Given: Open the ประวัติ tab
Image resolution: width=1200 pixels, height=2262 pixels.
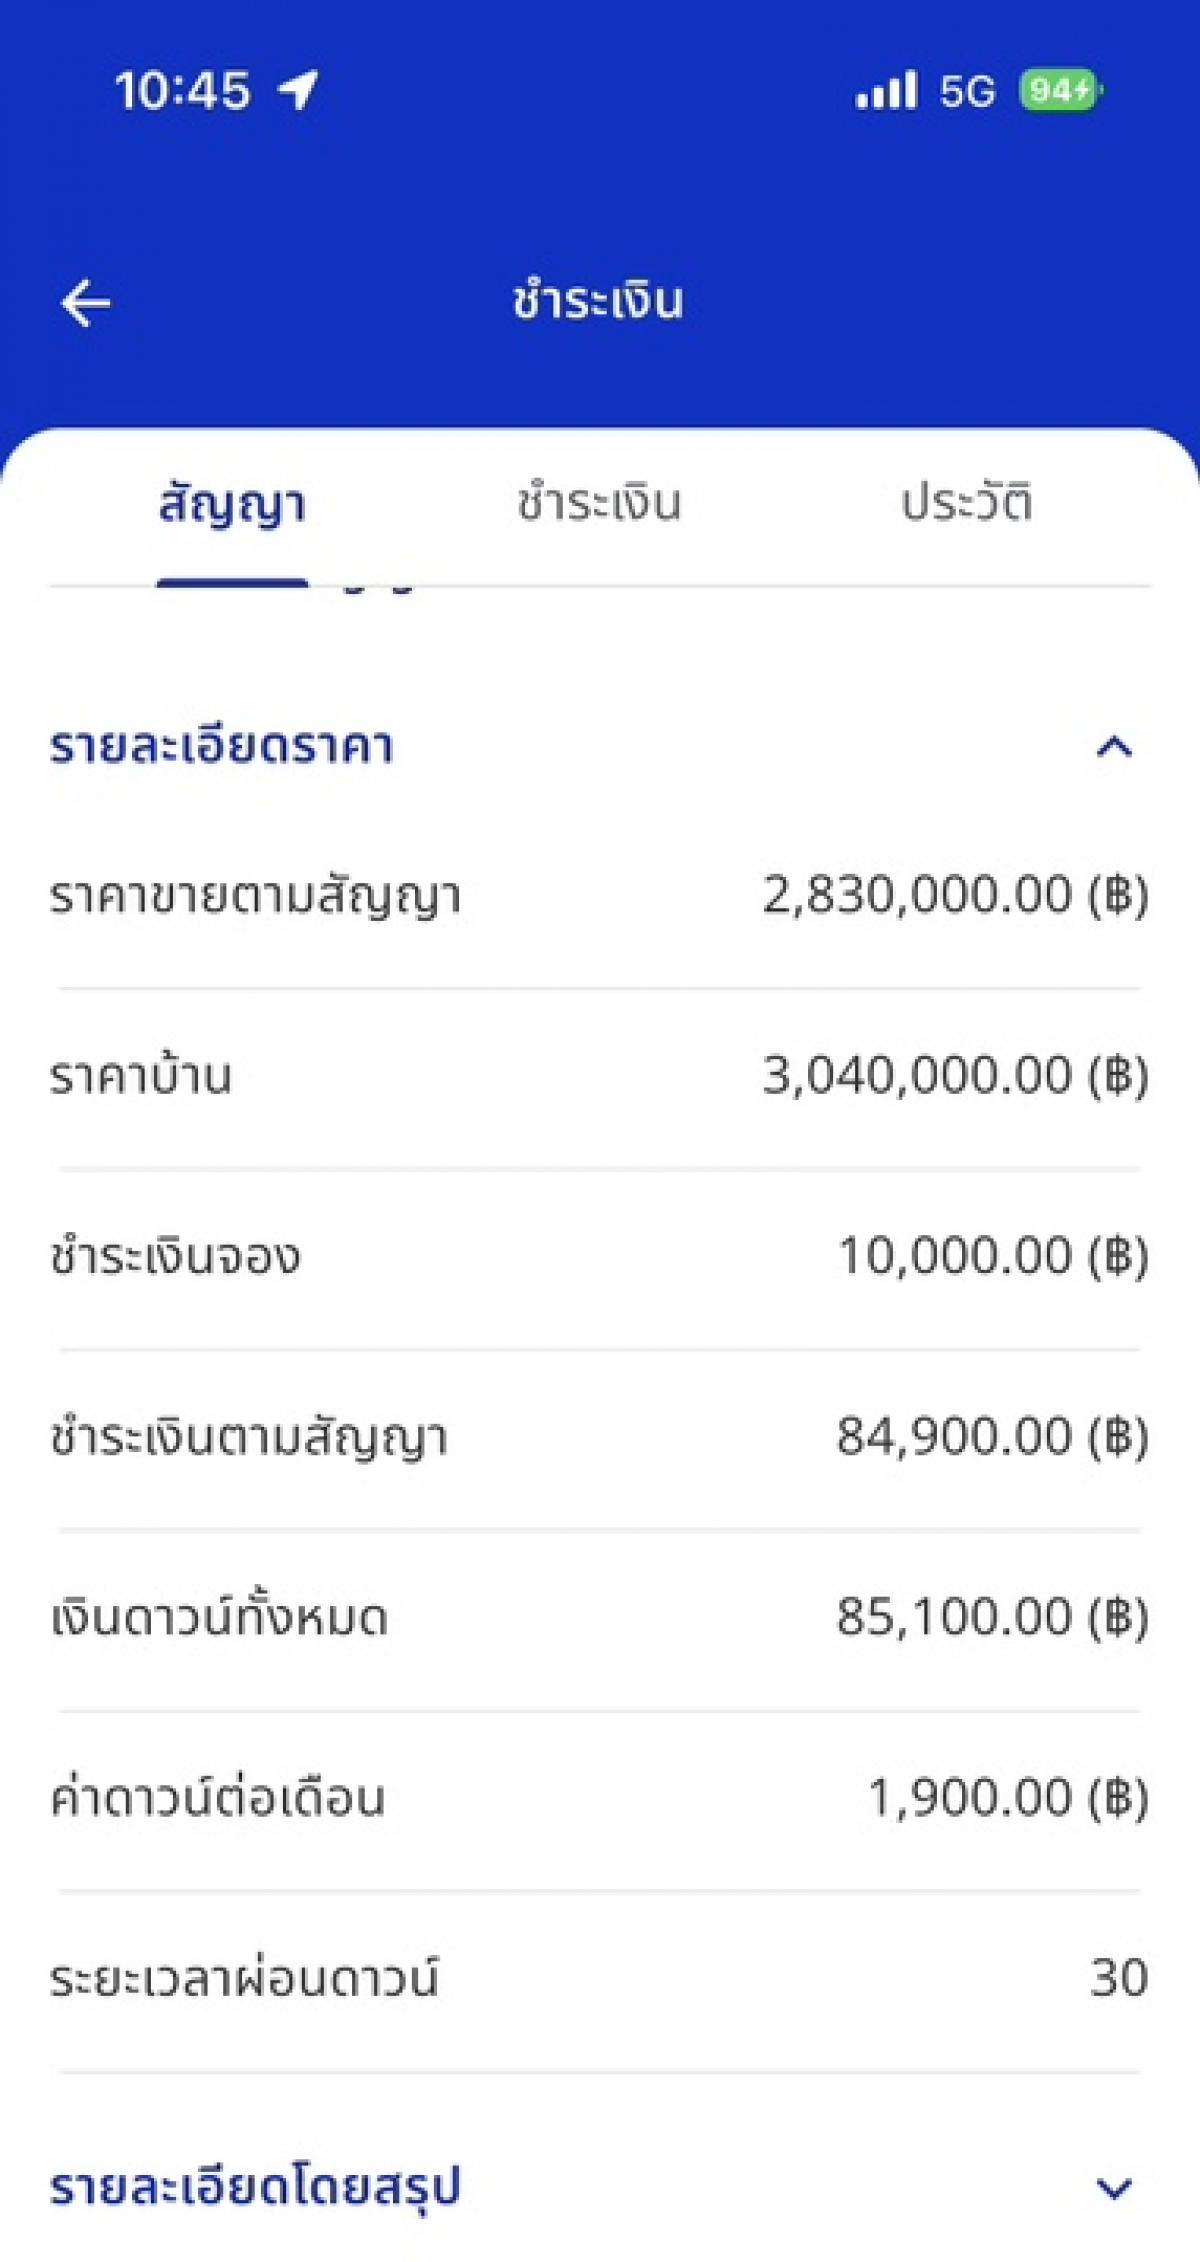Looking at the screenshot, I should 966,503.
